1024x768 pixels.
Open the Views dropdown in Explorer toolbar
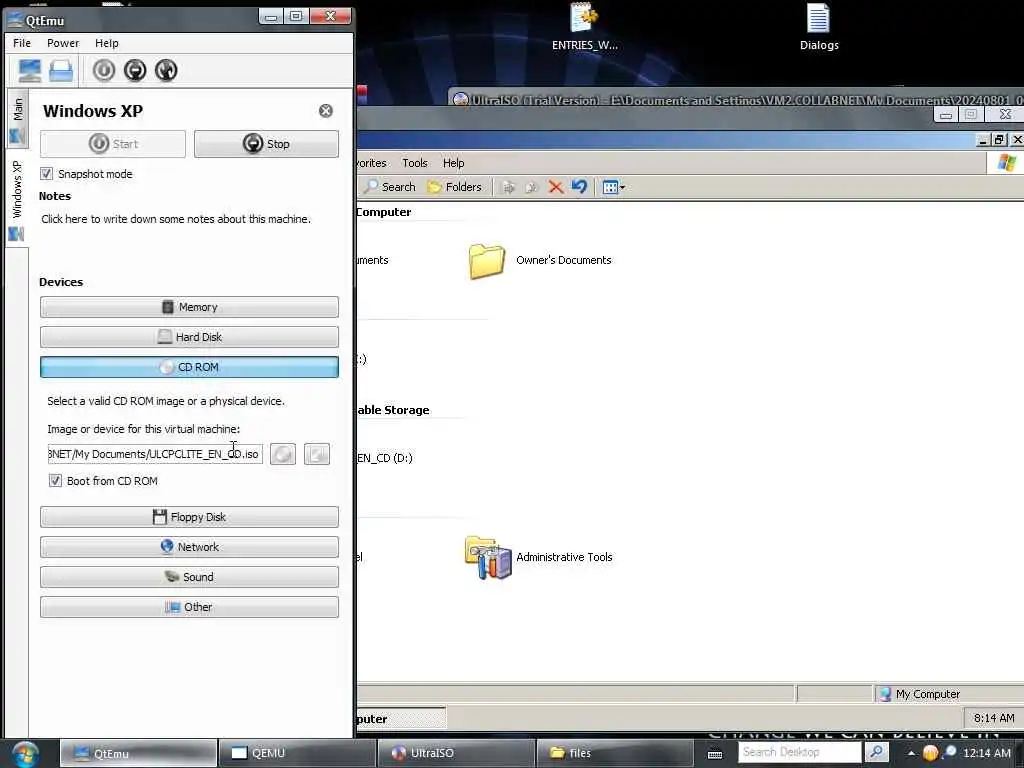[x=613, y=187]
